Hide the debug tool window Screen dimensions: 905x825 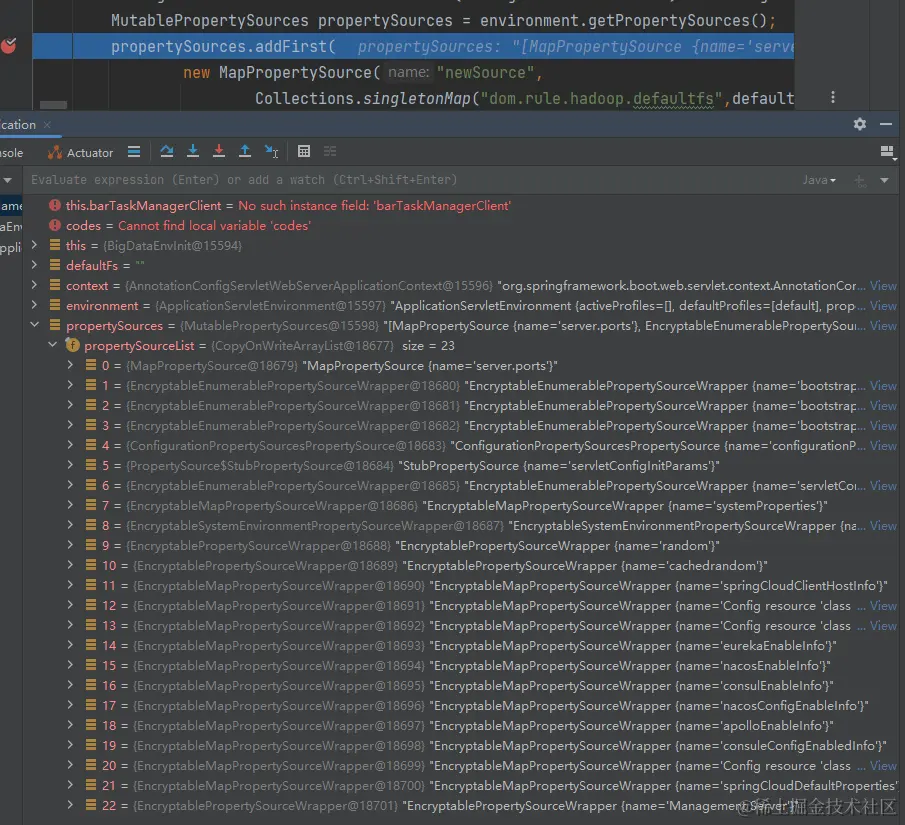886,124
